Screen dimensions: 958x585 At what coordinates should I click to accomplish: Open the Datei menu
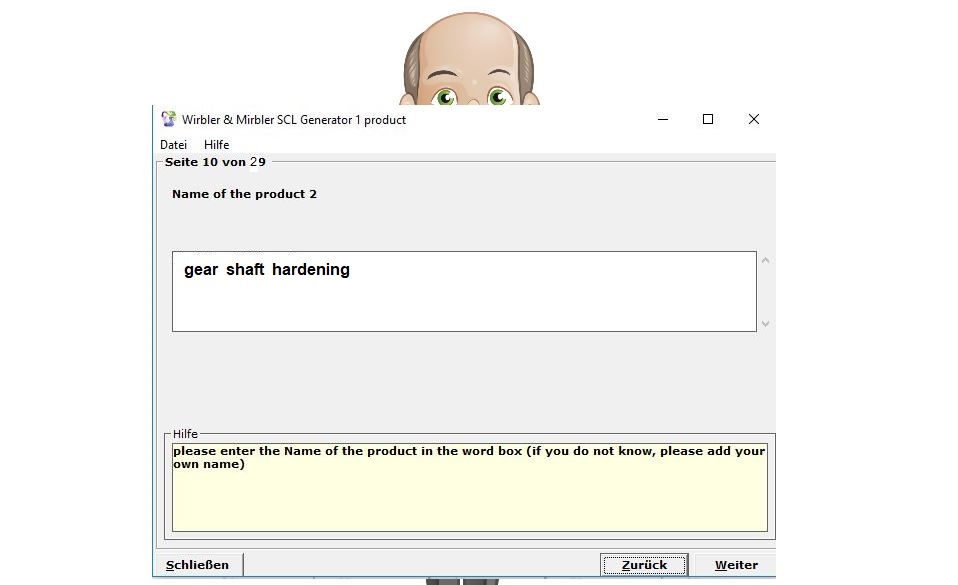(173, 145)
